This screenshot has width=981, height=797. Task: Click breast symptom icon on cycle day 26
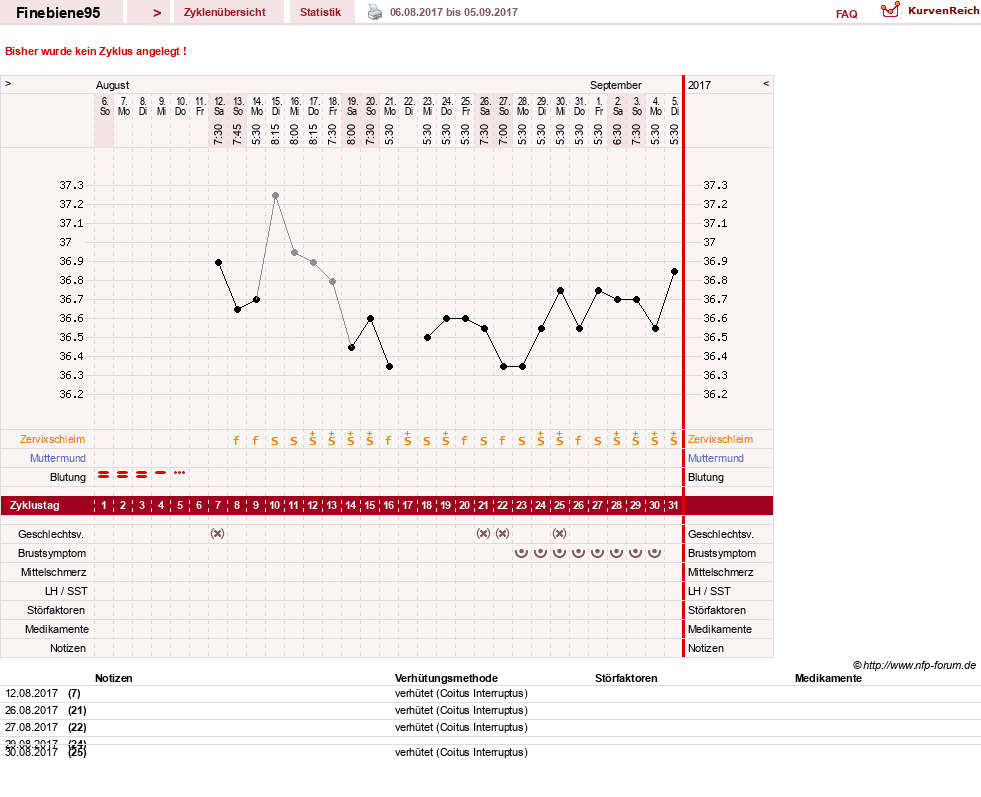(x=579, y=552)
